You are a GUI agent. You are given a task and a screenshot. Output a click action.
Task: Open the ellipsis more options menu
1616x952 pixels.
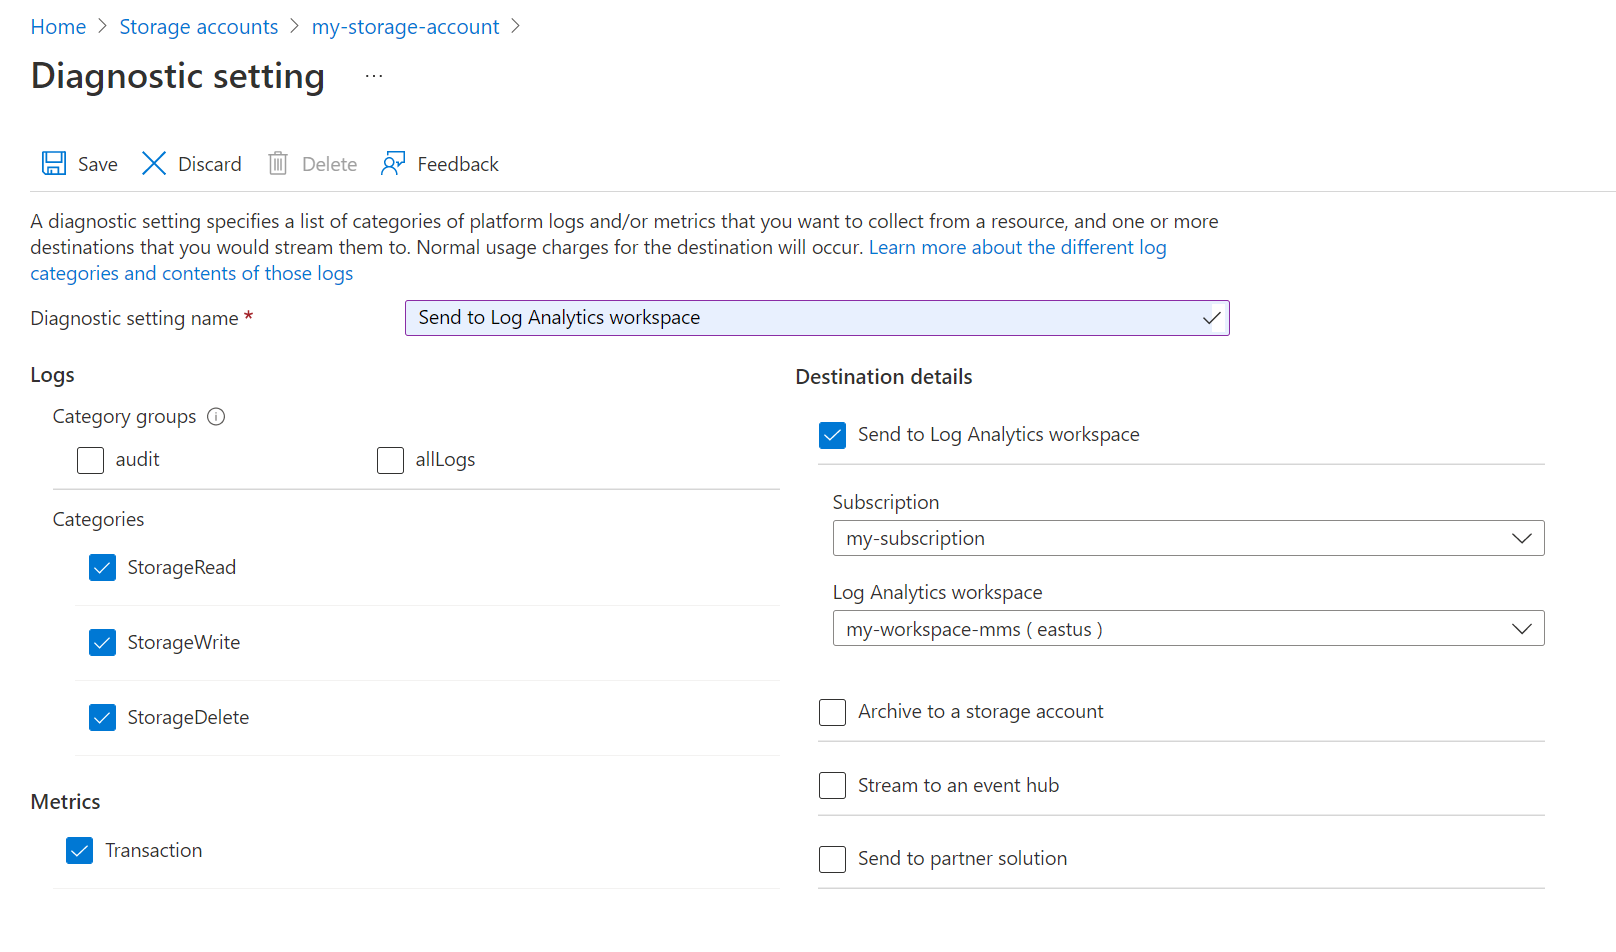tap(374, 77)
